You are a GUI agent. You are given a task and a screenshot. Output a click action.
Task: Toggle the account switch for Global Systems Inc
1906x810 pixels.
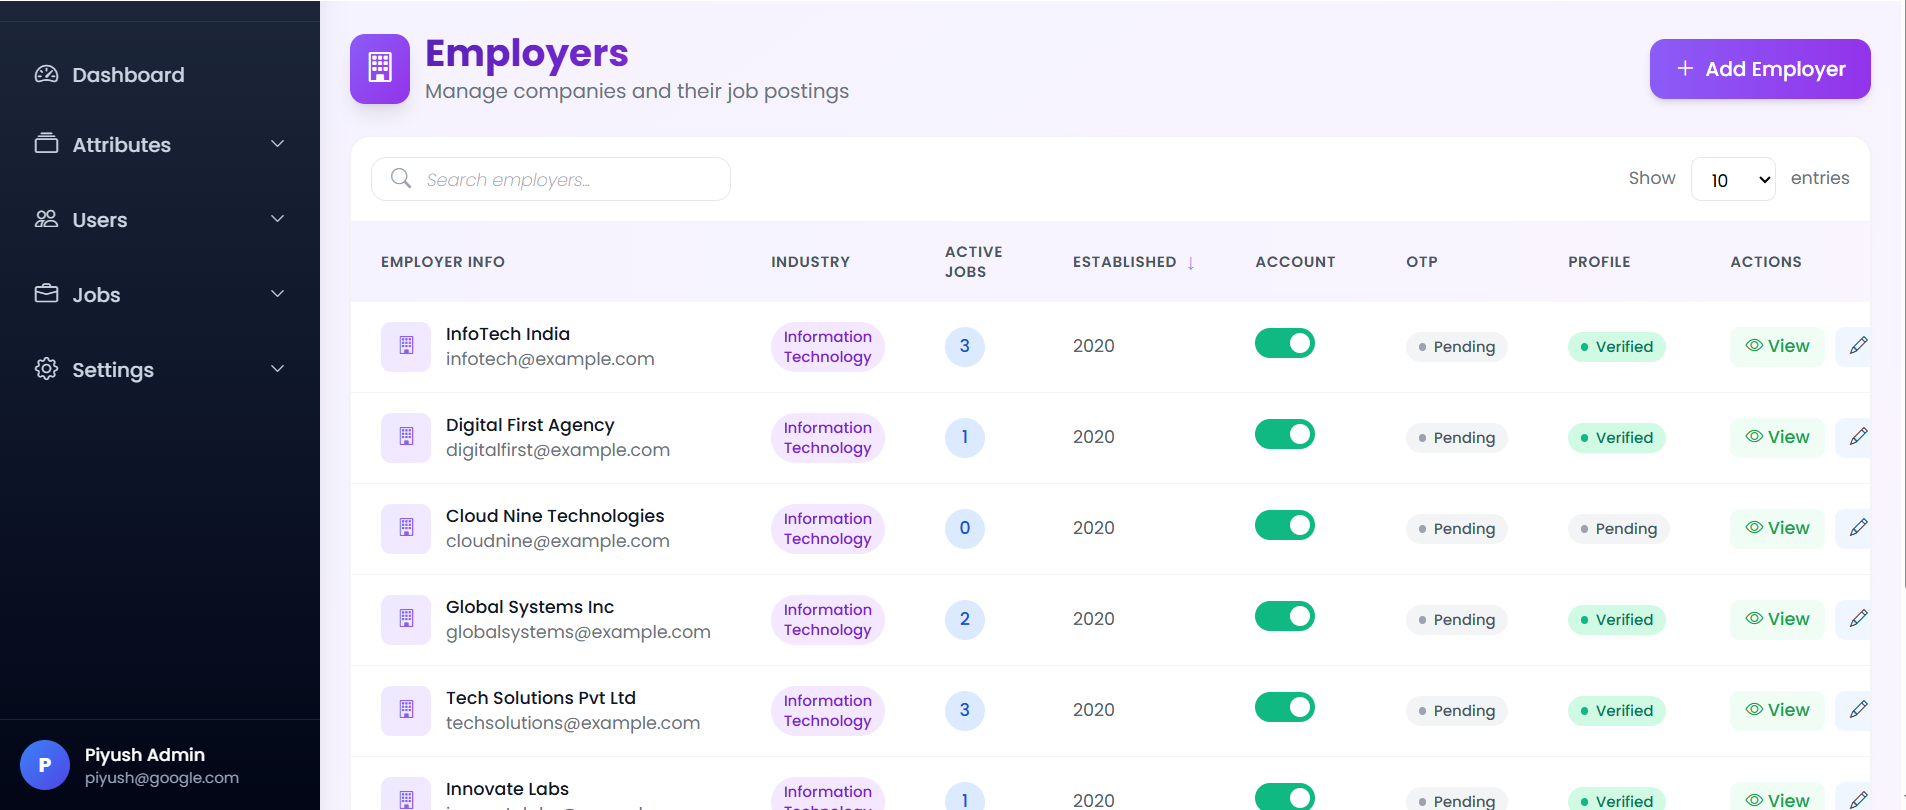tap(1285, 617)
